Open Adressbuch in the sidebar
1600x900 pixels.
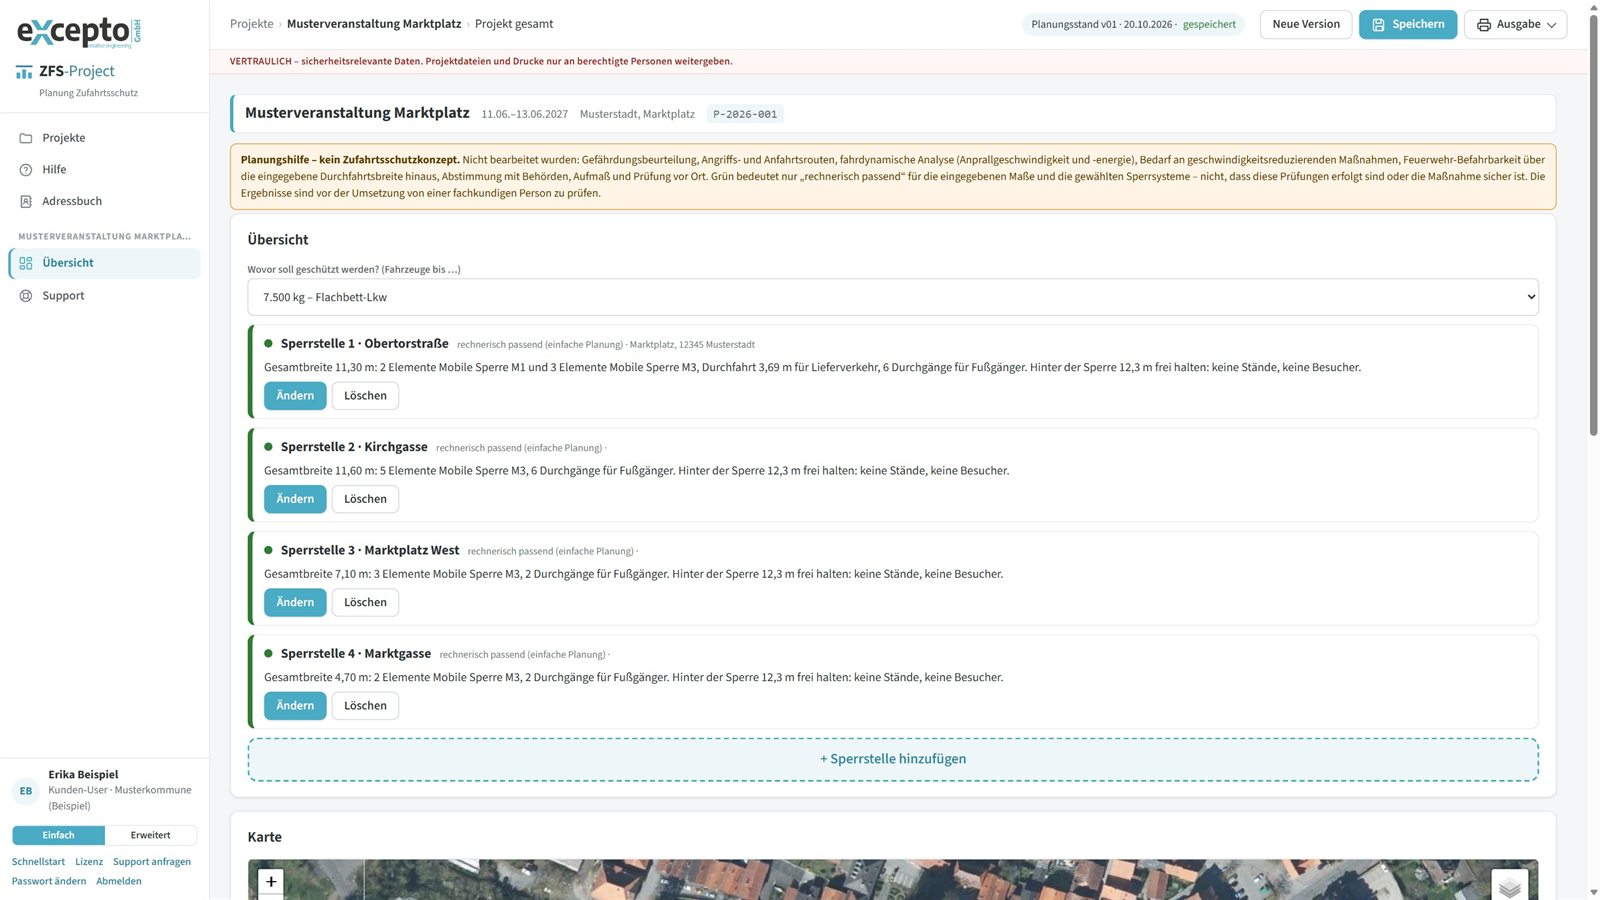click(104, 201)
